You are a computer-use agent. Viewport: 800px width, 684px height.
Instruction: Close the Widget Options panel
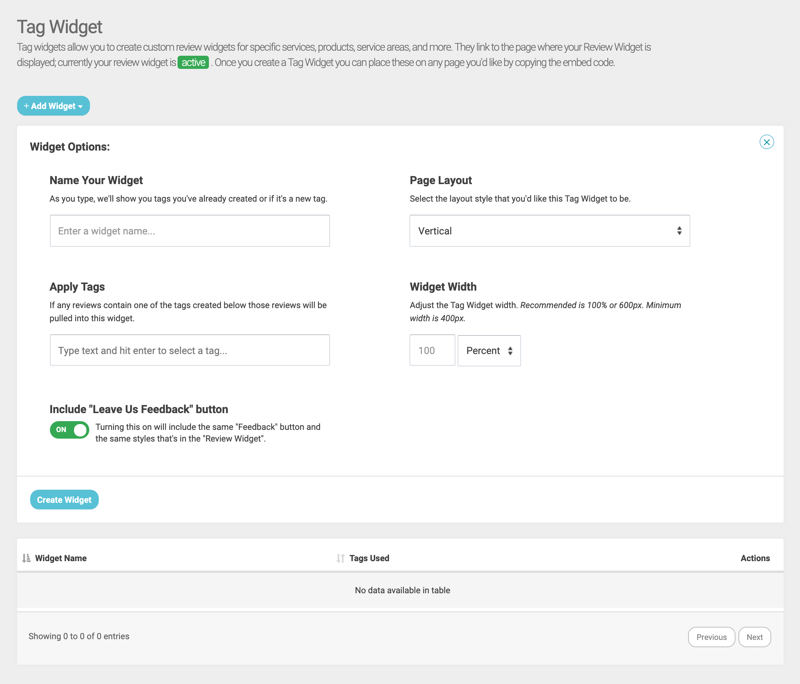(x=766, y=142)
